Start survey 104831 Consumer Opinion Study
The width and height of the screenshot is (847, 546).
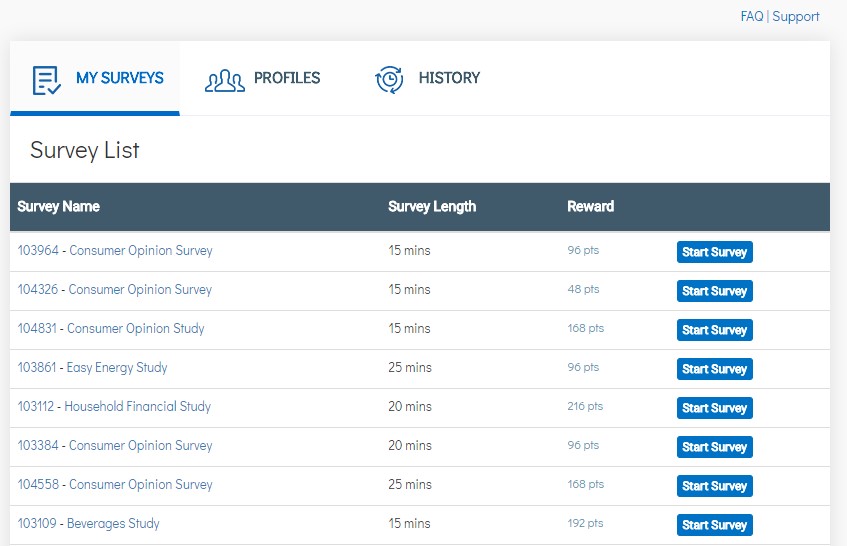(x=714, y=330)
